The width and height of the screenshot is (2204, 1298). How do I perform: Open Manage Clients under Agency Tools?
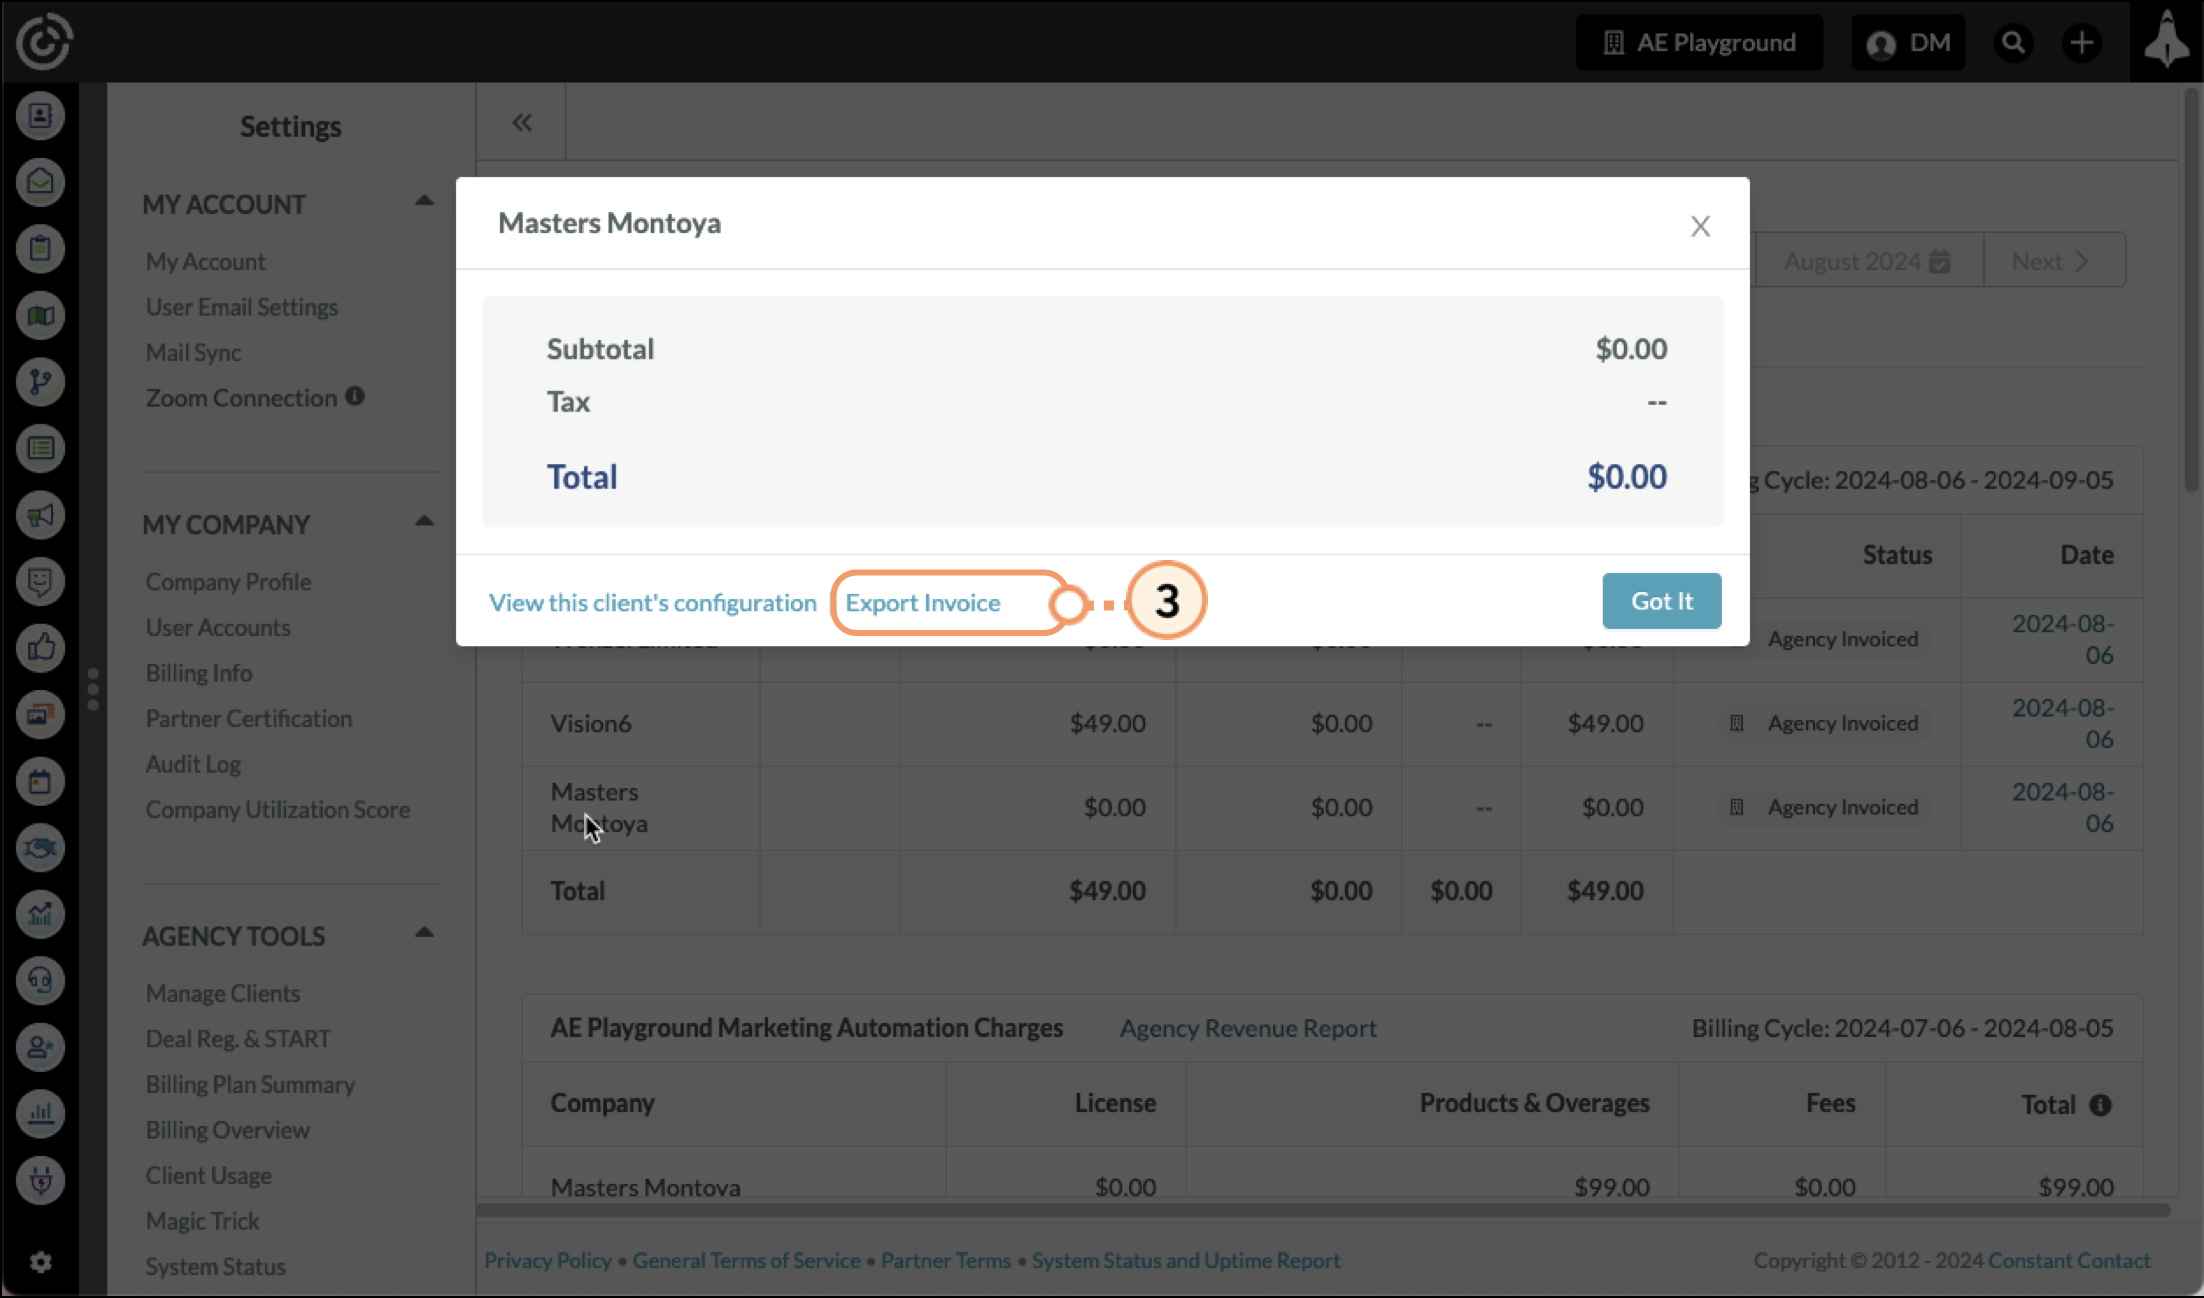click(222, 993)
